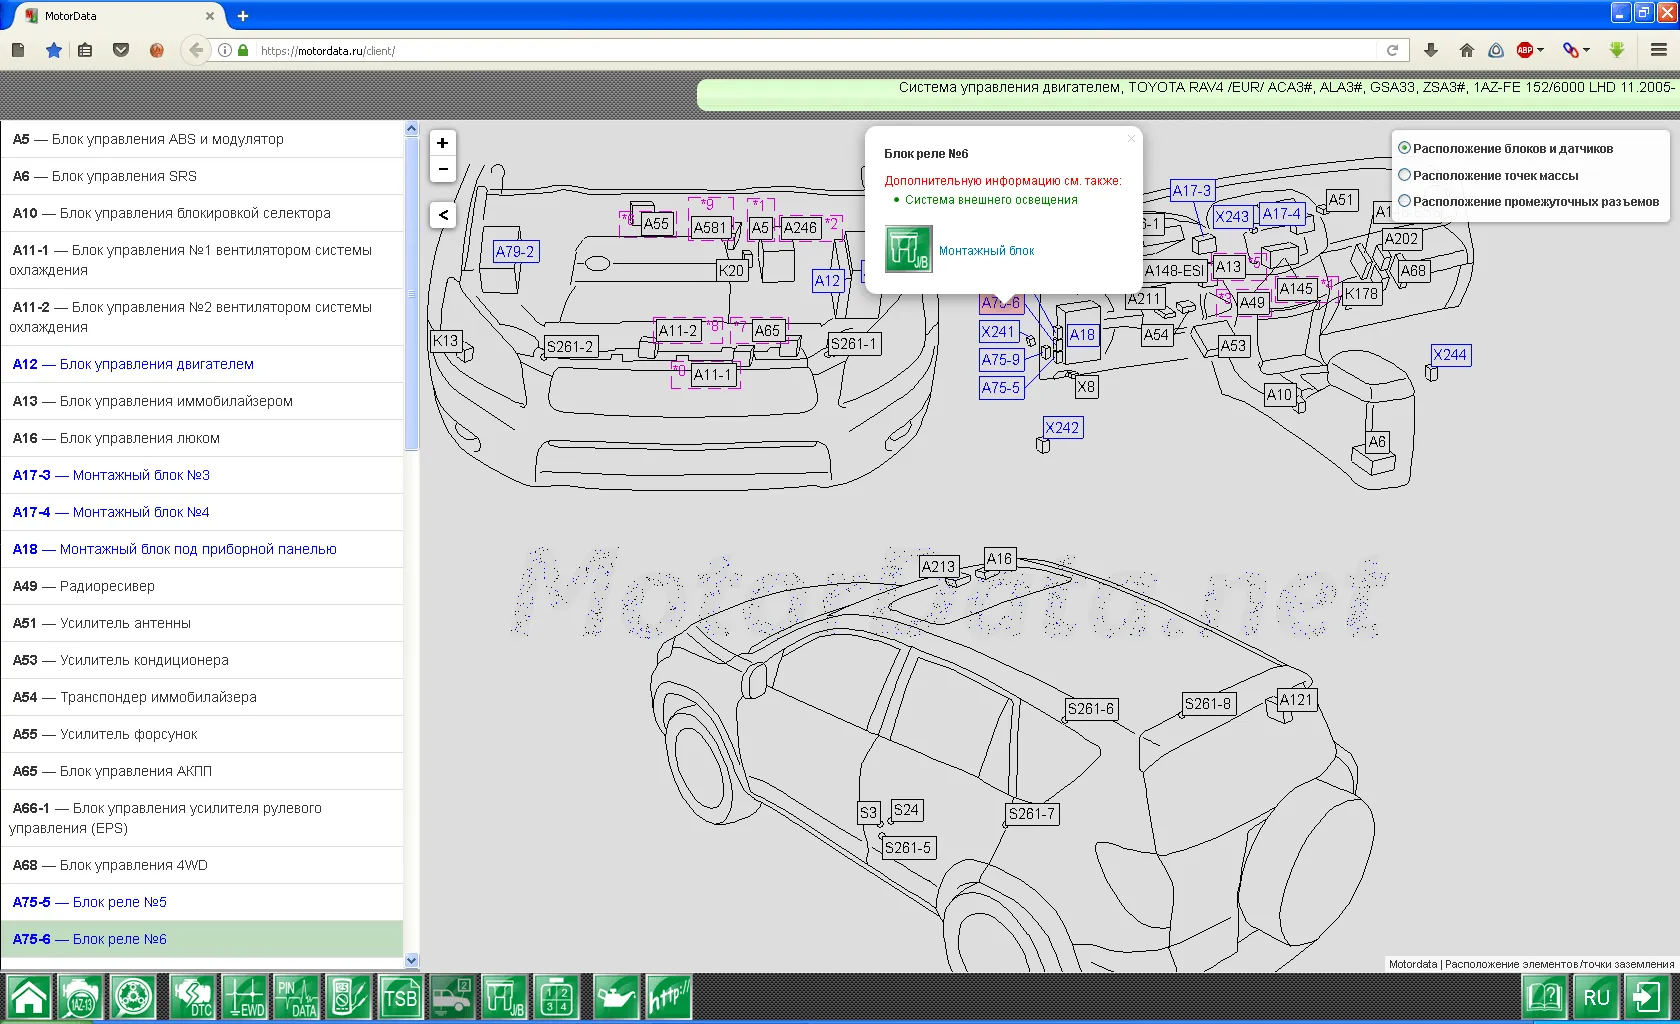Click the logout exit icon

click(1649, 997)
